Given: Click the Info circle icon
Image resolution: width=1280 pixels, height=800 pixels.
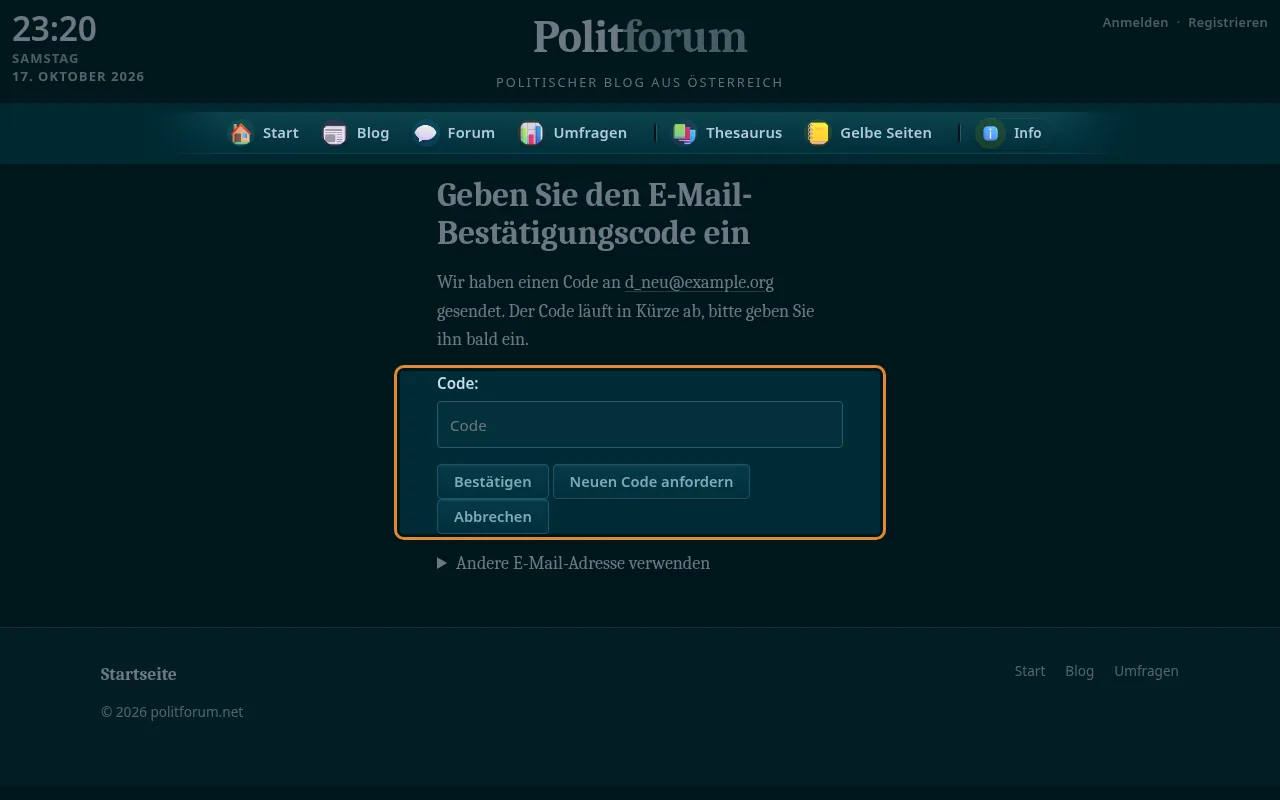Looking at the screenshot, I should coord(991,133).
